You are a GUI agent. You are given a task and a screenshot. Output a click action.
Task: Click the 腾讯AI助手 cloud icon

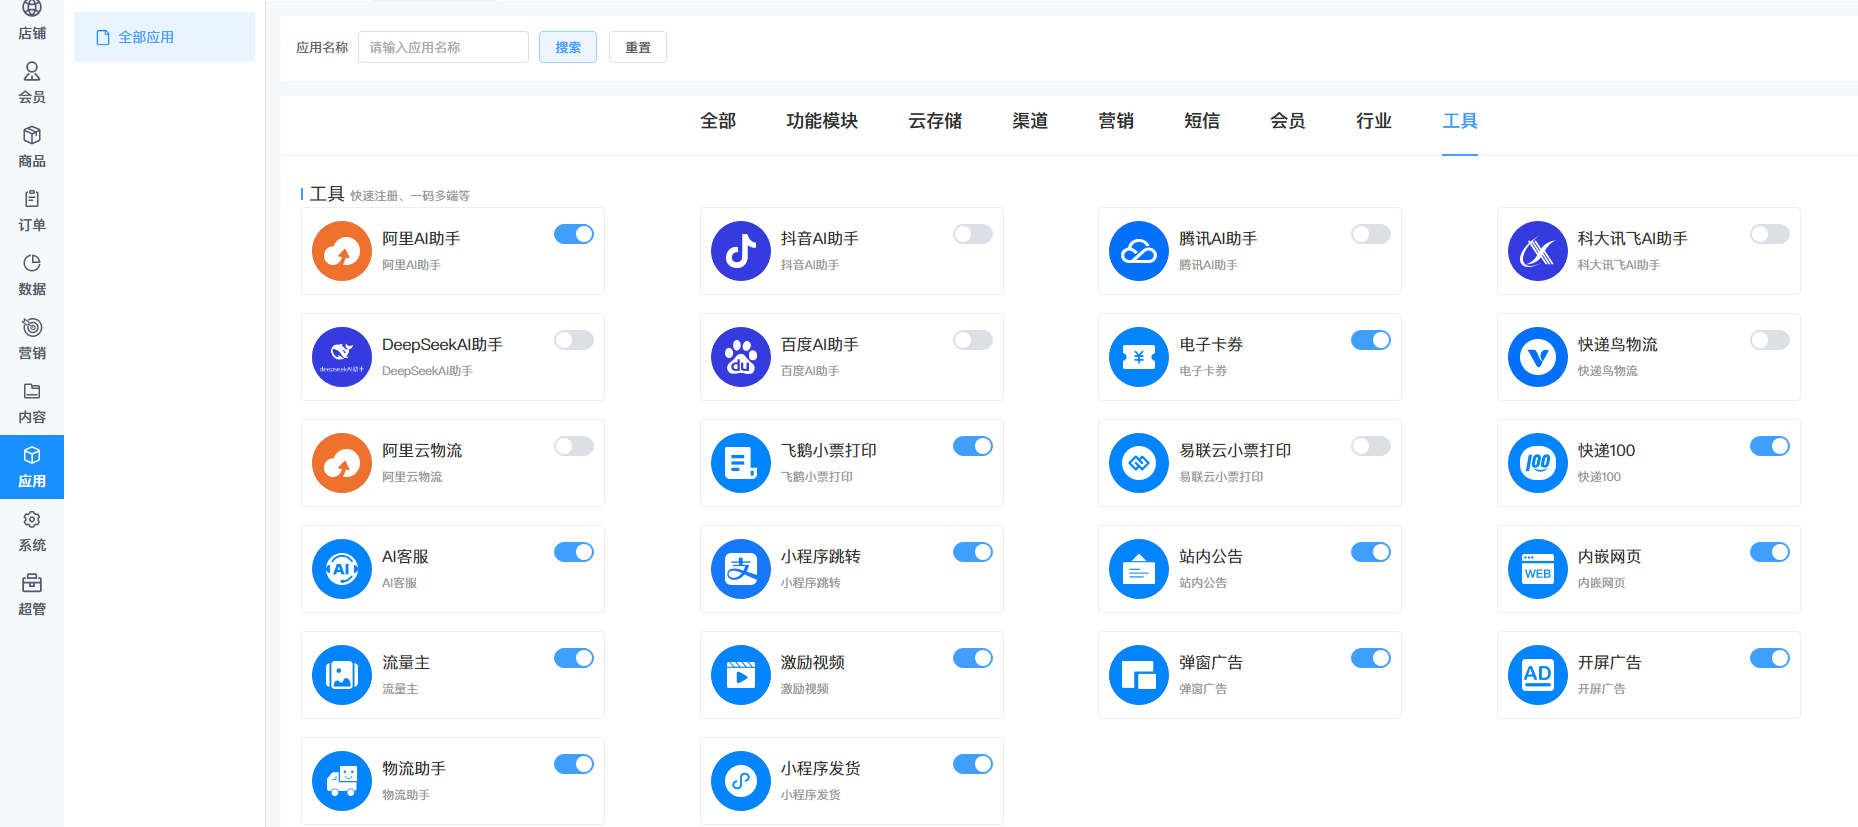tap(1139, 251)
